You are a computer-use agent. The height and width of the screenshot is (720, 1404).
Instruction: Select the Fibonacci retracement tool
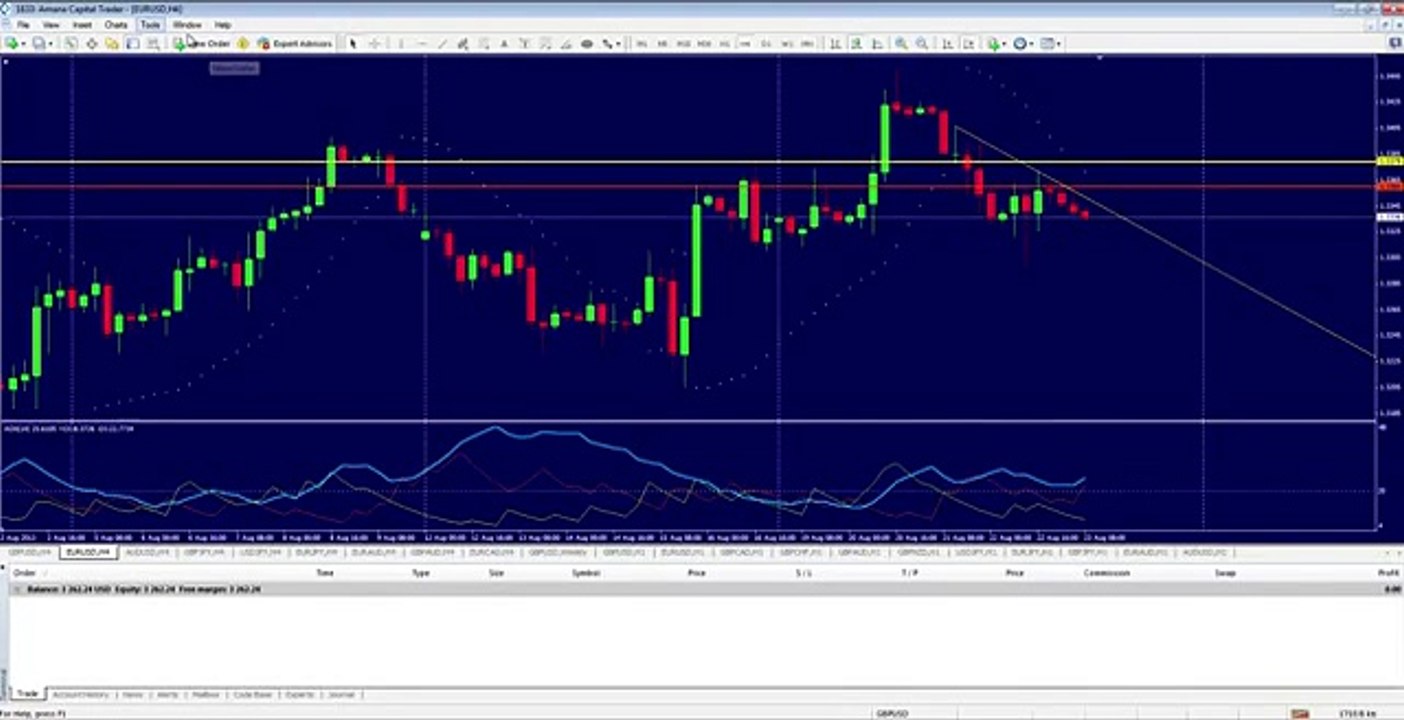(483, 43)
